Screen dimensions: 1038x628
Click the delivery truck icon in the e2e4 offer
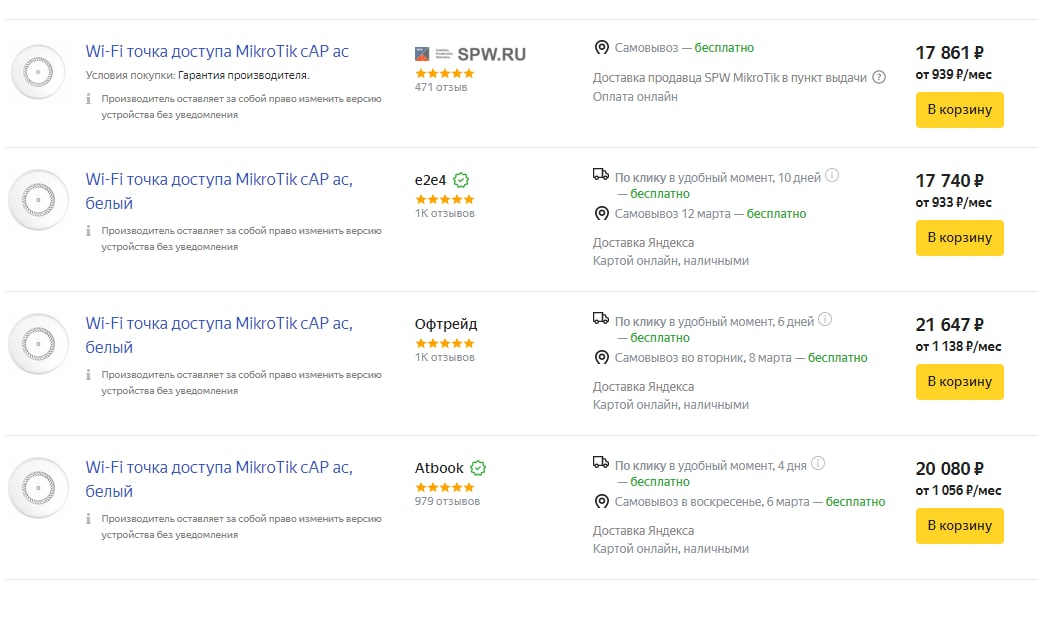600,175
